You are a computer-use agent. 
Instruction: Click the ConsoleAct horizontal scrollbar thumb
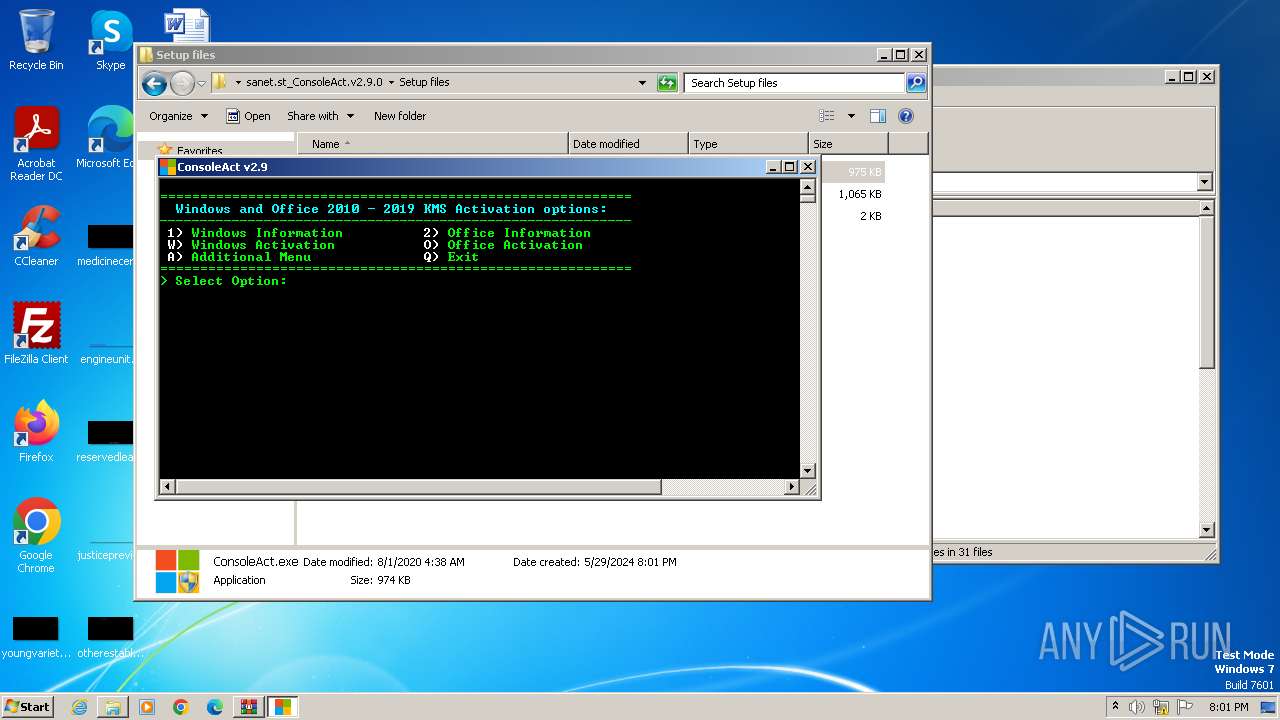pos(418,487)
